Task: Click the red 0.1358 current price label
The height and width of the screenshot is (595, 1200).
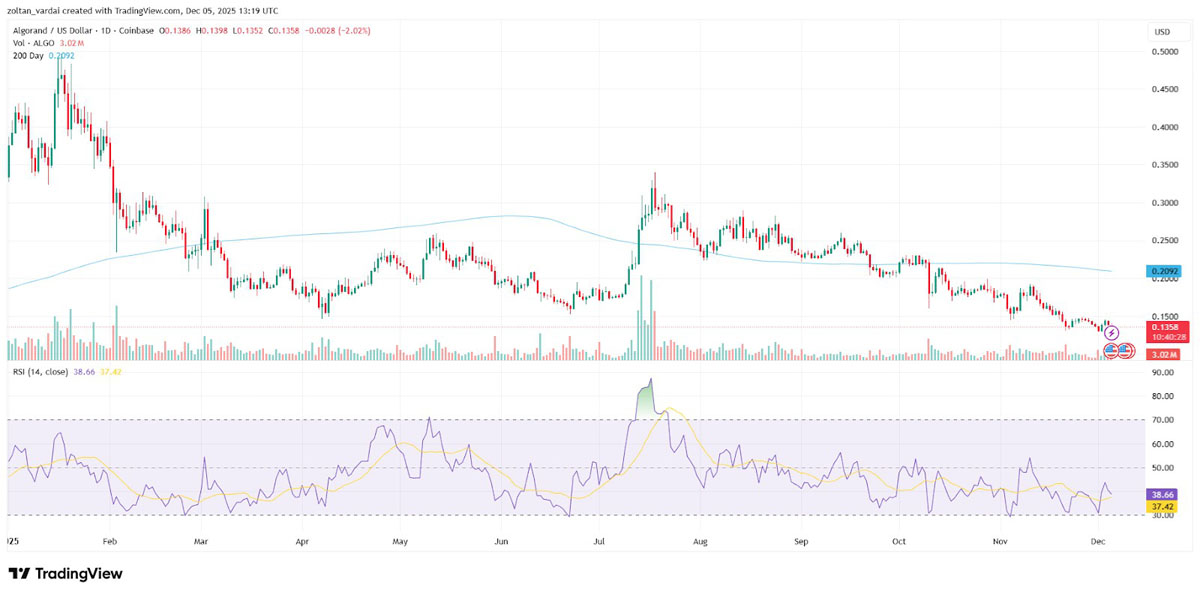Action: tap(1165, 327)
